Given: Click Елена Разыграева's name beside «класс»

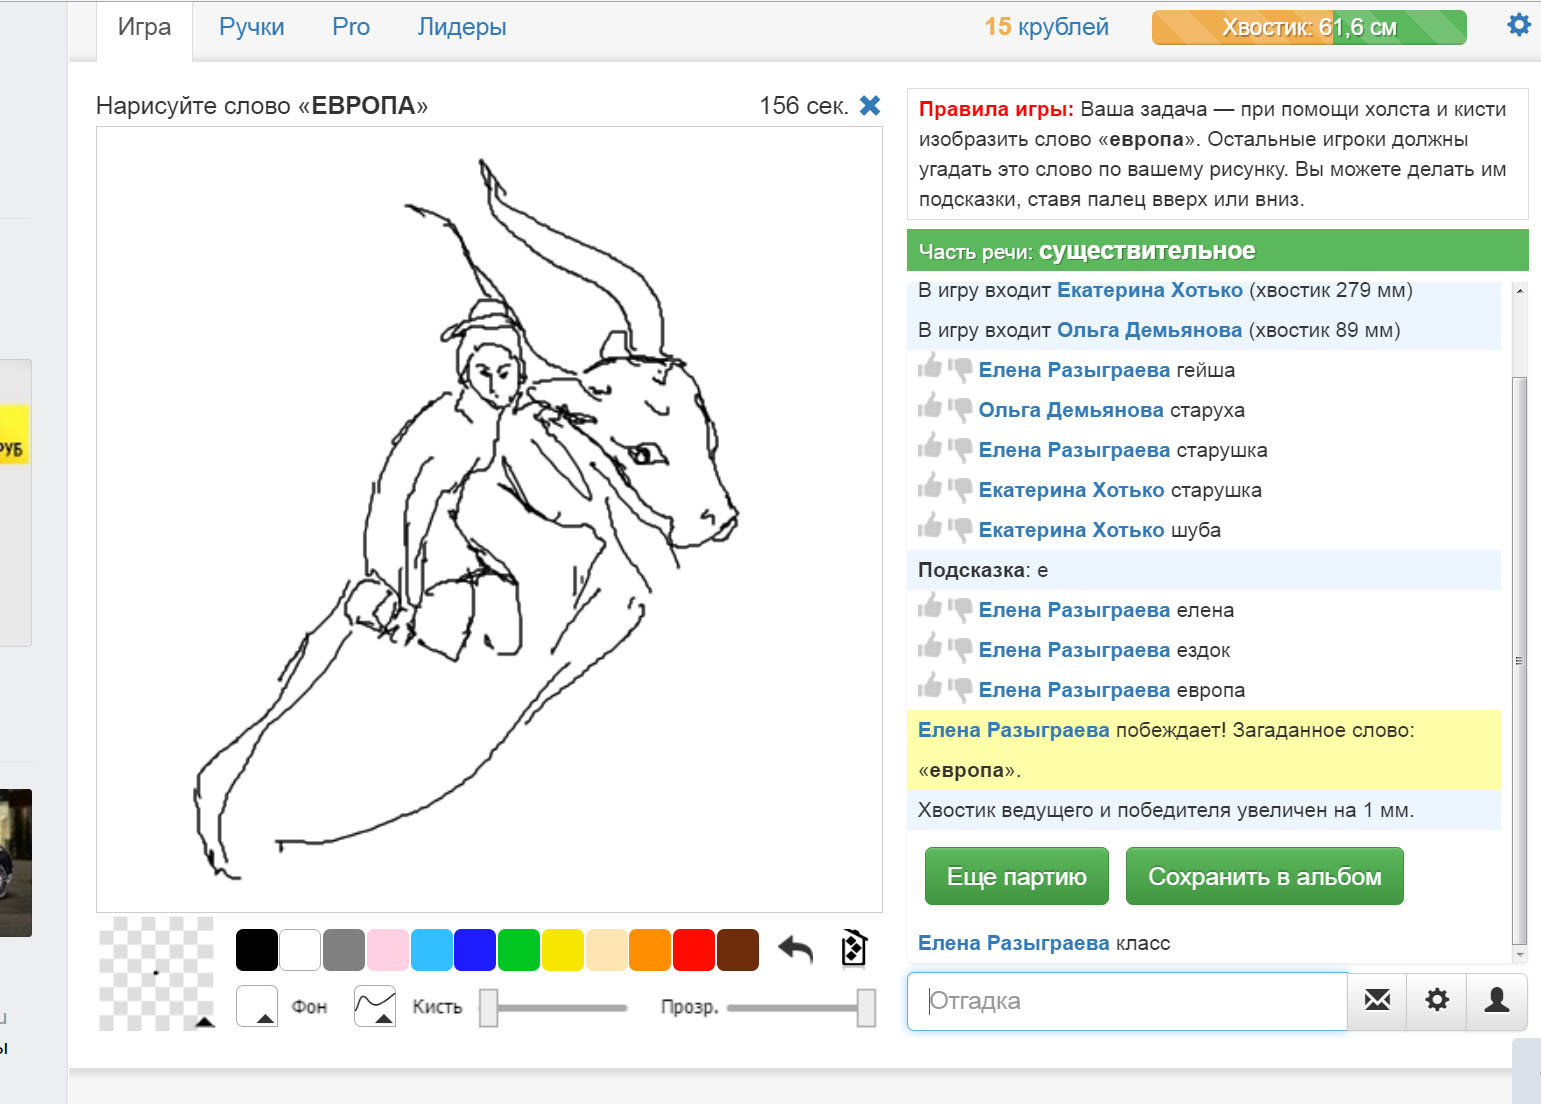Looking at the screenshot, I should [1014, 943].
